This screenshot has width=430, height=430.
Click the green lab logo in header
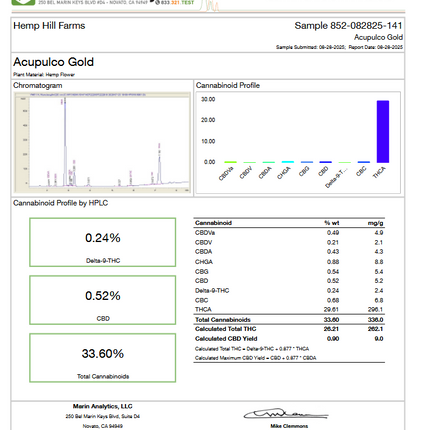click(23, 2)
